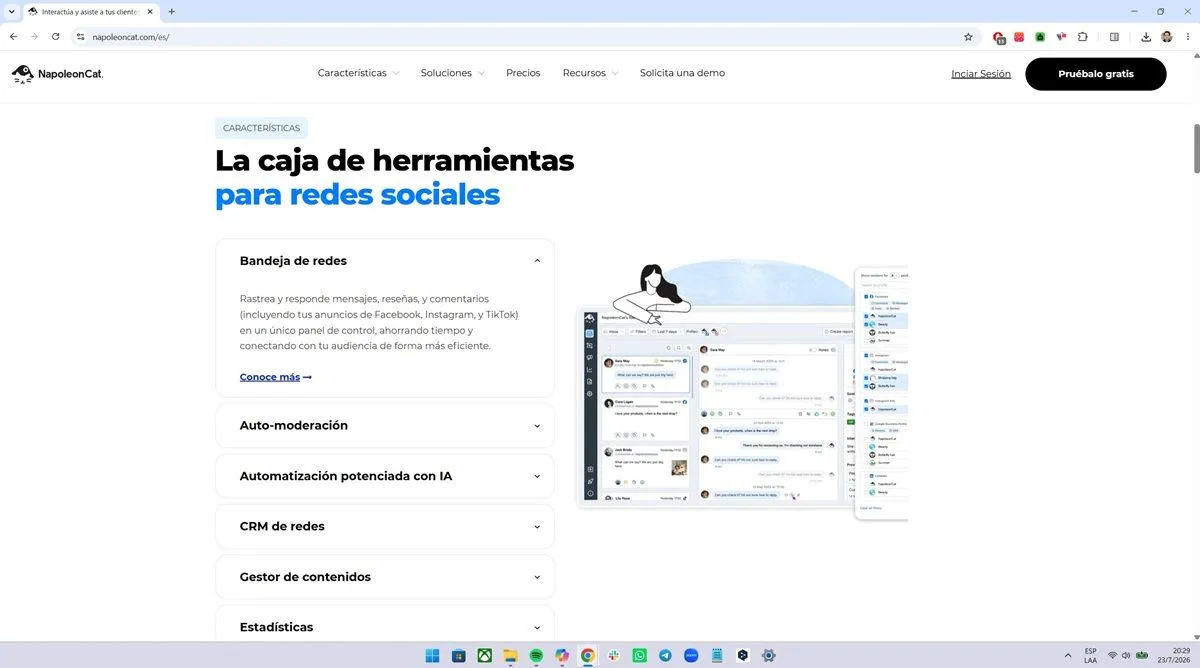Open the Chrome Extensions puzzle menu
This screenshot has height=668, width=1200.
coord(1082,37)
